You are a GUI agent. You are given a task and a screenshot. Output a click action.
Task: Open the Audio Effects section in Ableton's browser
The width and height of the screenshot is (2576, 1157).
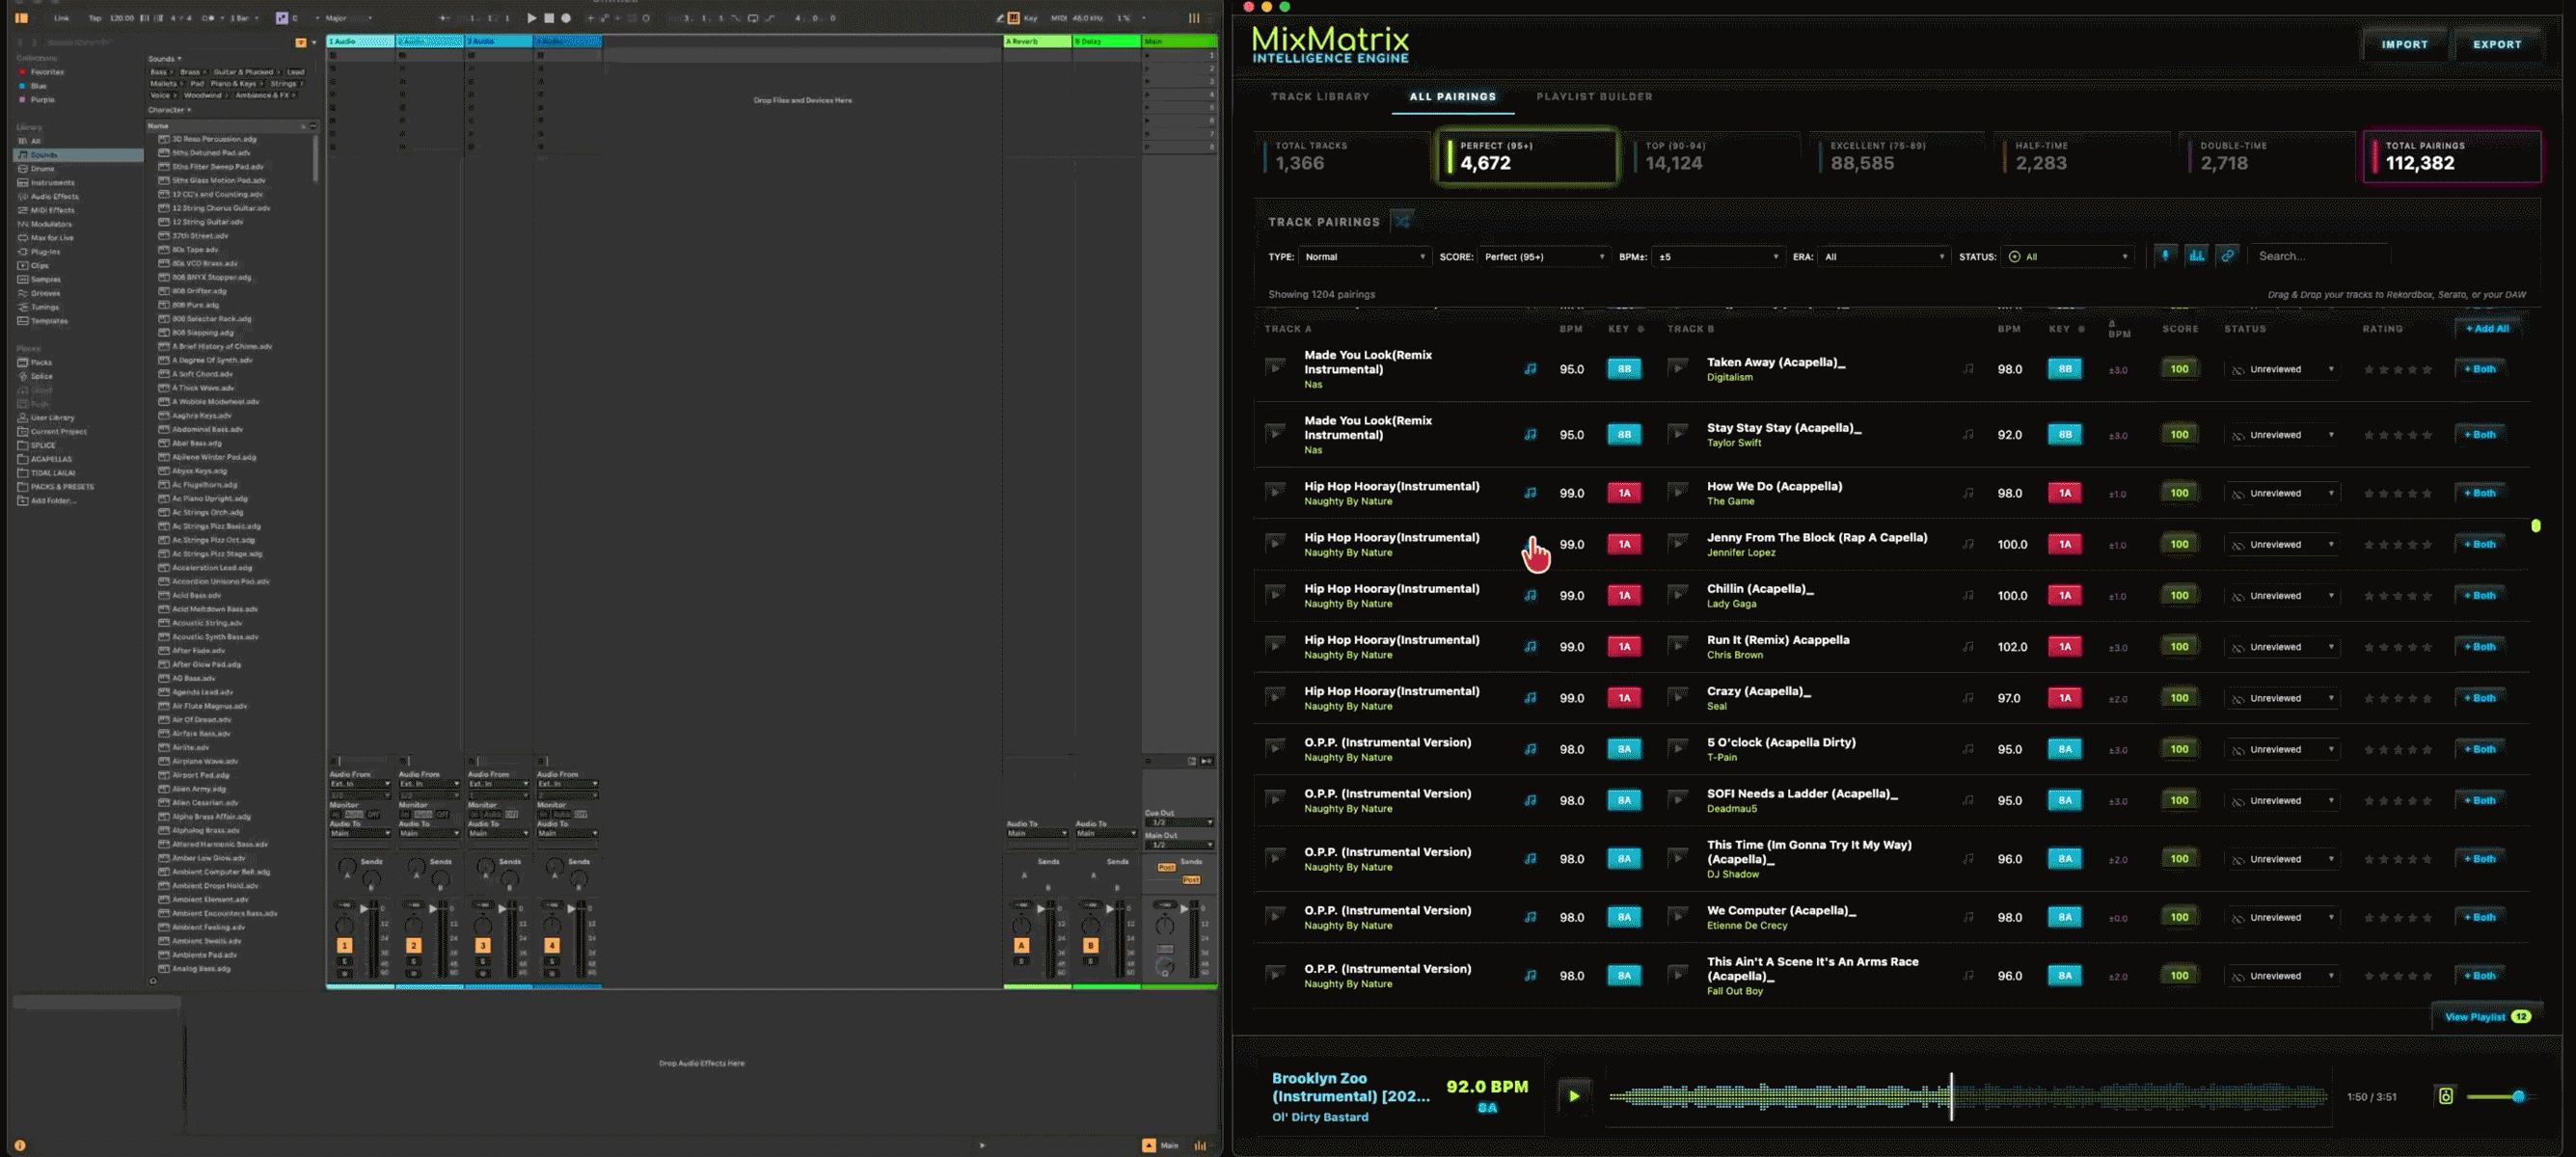(55, 196)
